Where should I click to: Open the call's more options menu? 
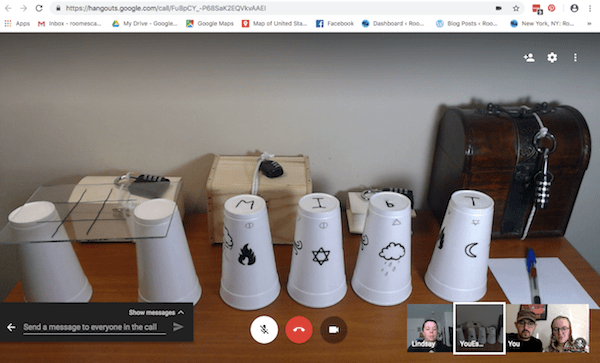tap(575, 58)
